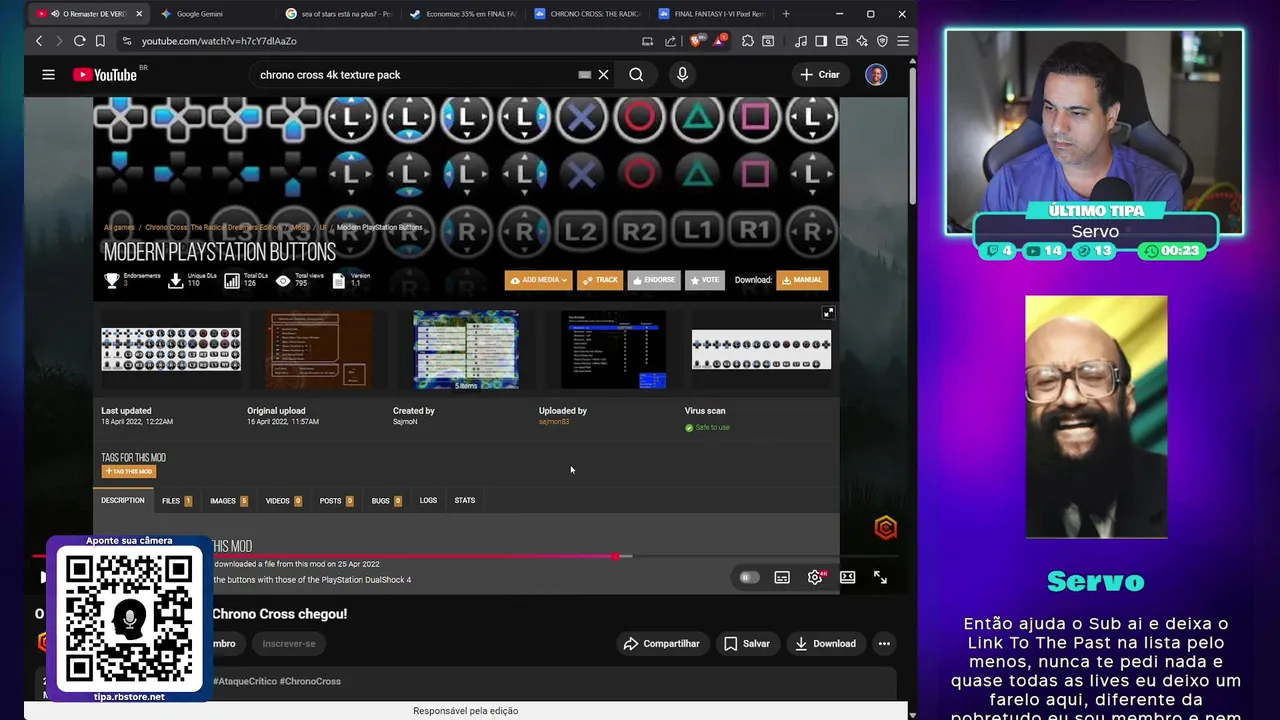This screenshot has width=1280, height=720.
Task: Select the STATS tab
Action: click(x=465, y=500)
